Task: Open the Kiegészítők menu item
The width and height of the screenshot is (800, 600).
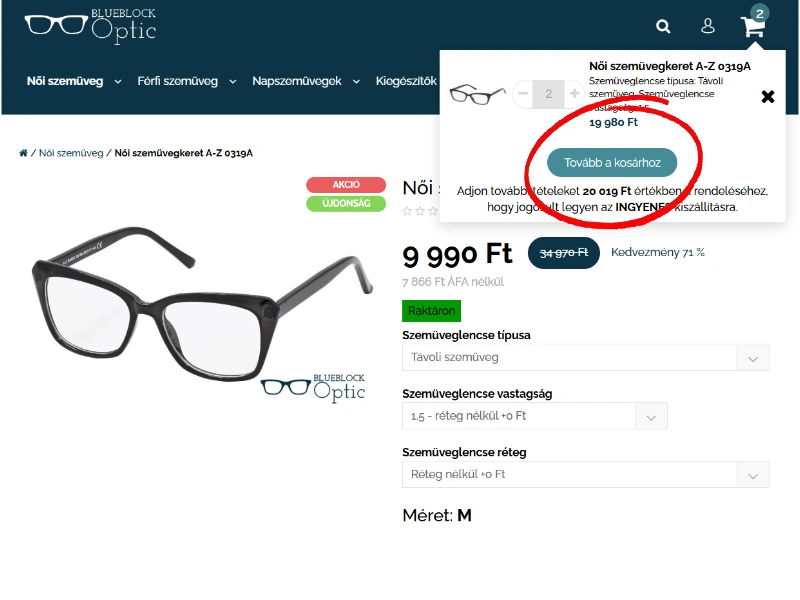Action: 406,81
